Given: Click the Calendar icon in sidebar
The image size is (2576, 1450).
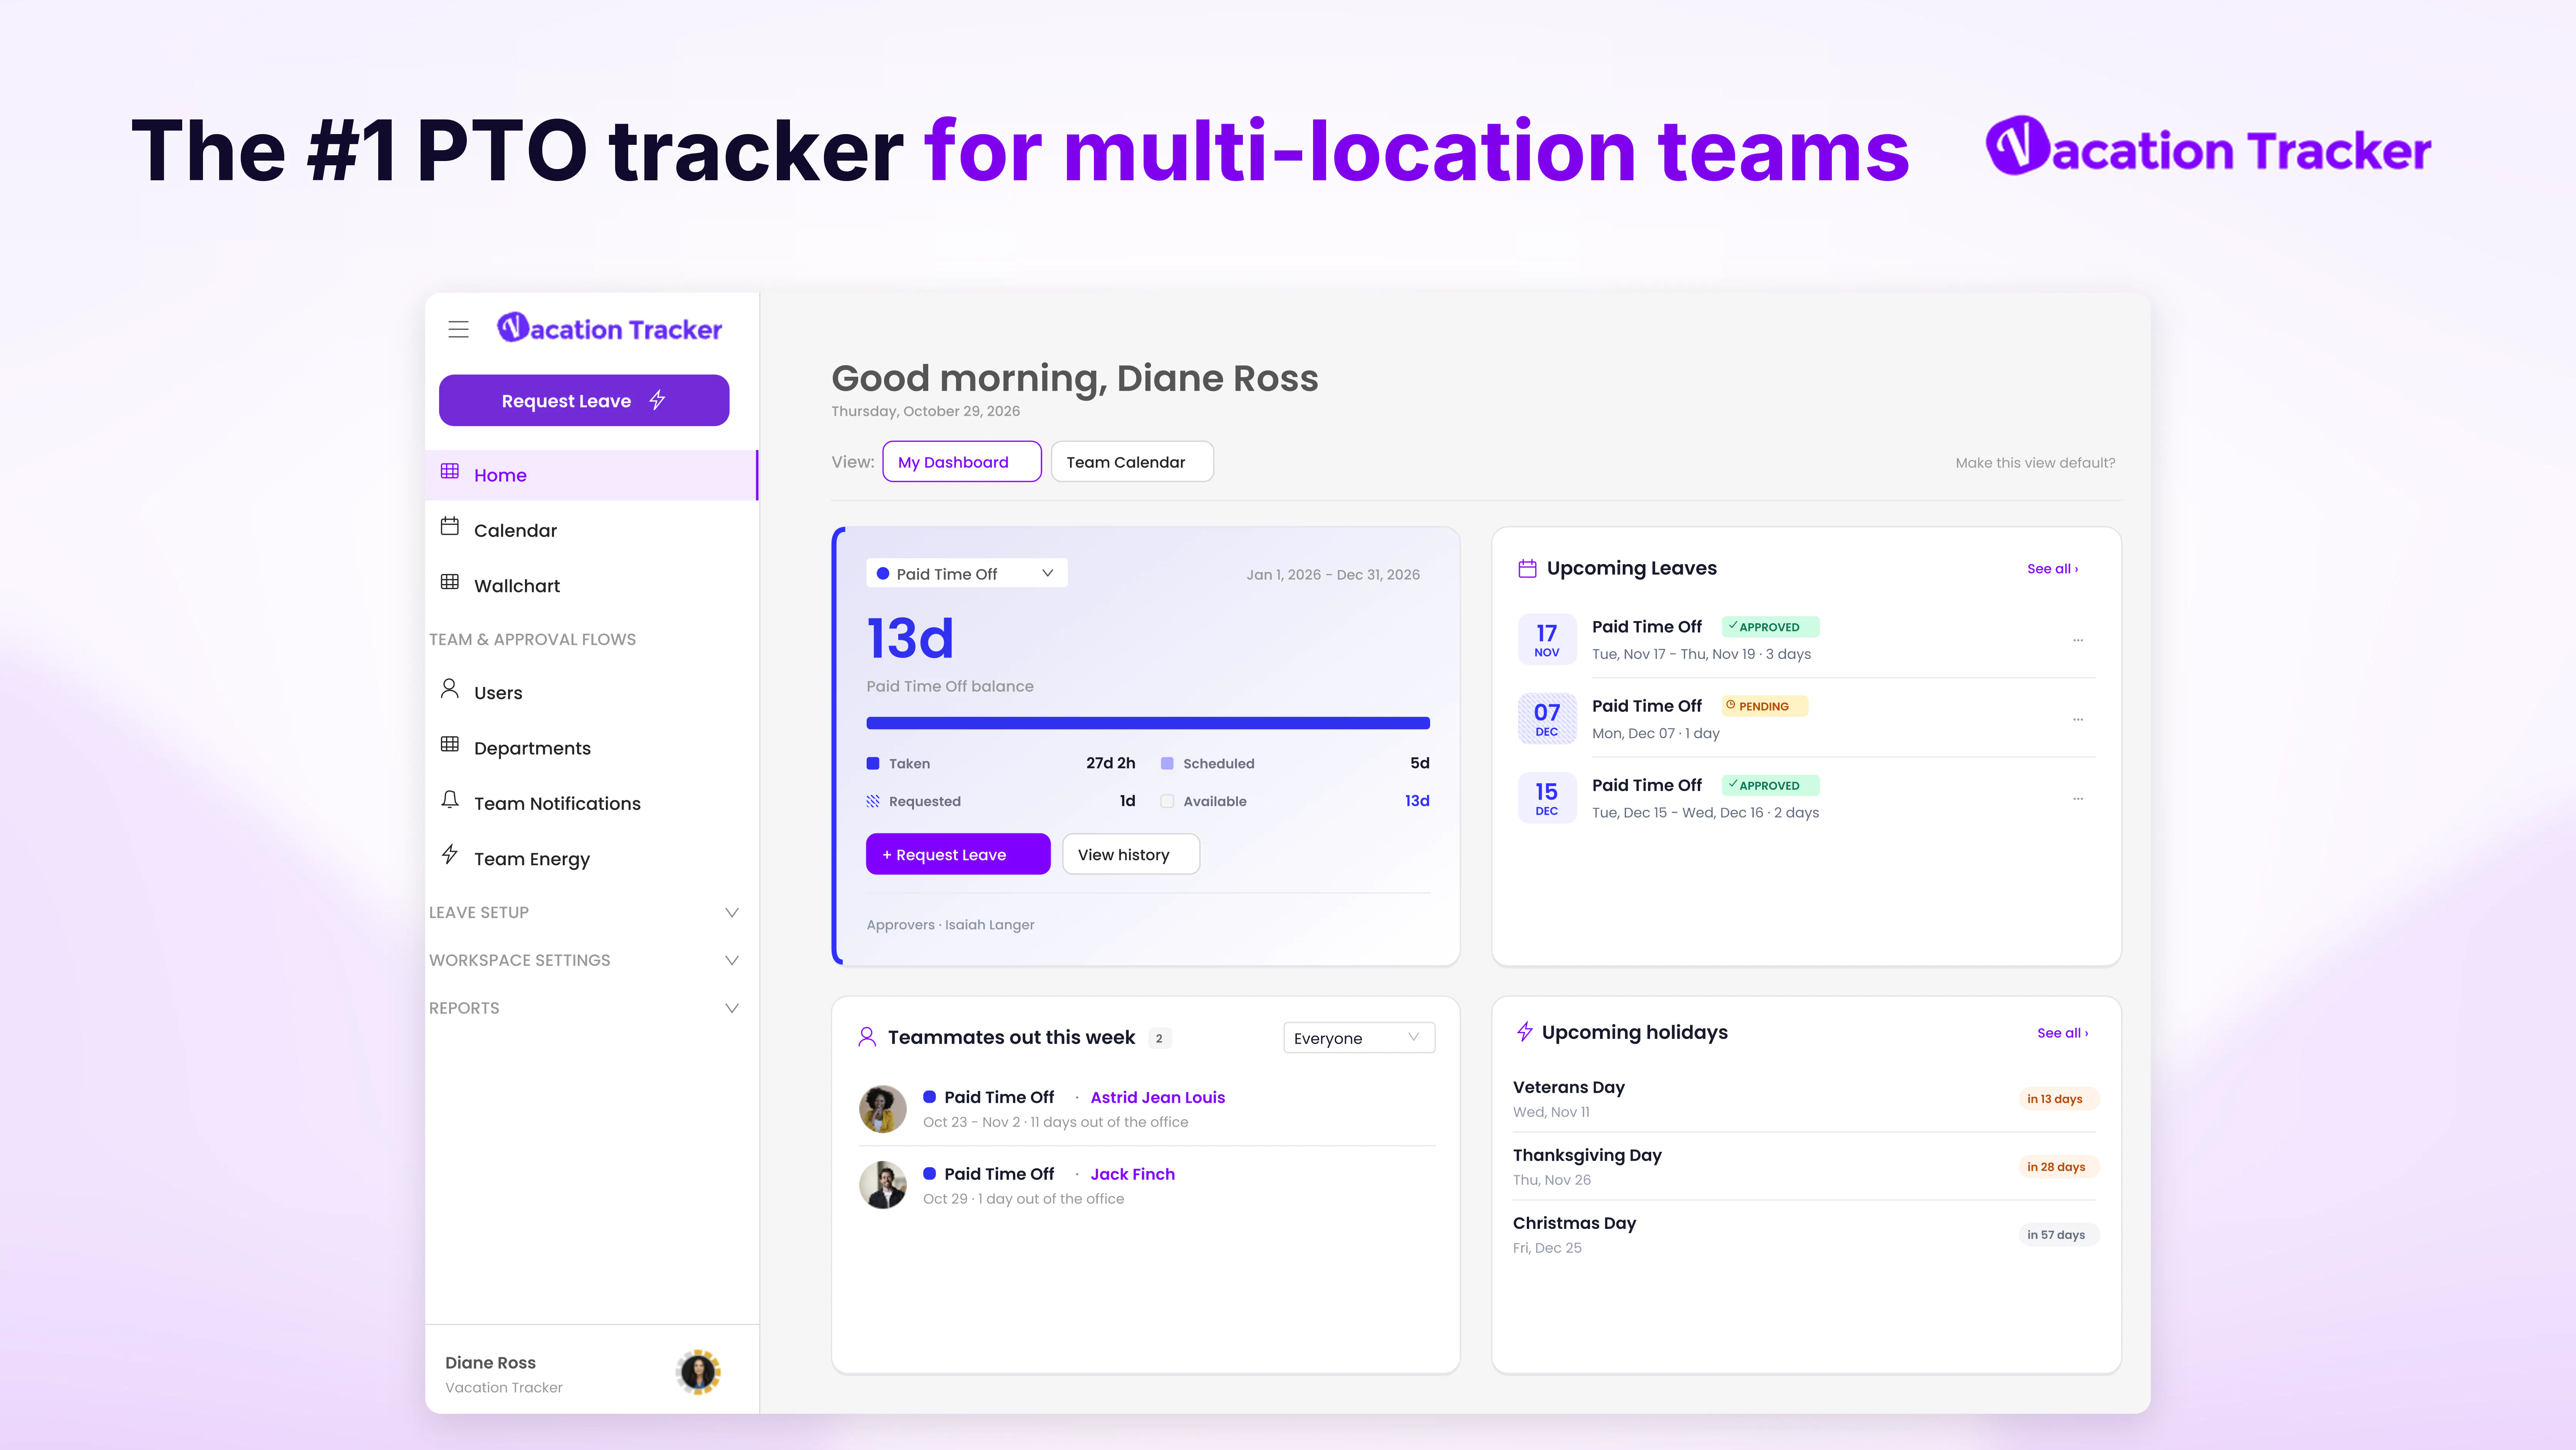Looking at the screenshot, I should (450, 526).
